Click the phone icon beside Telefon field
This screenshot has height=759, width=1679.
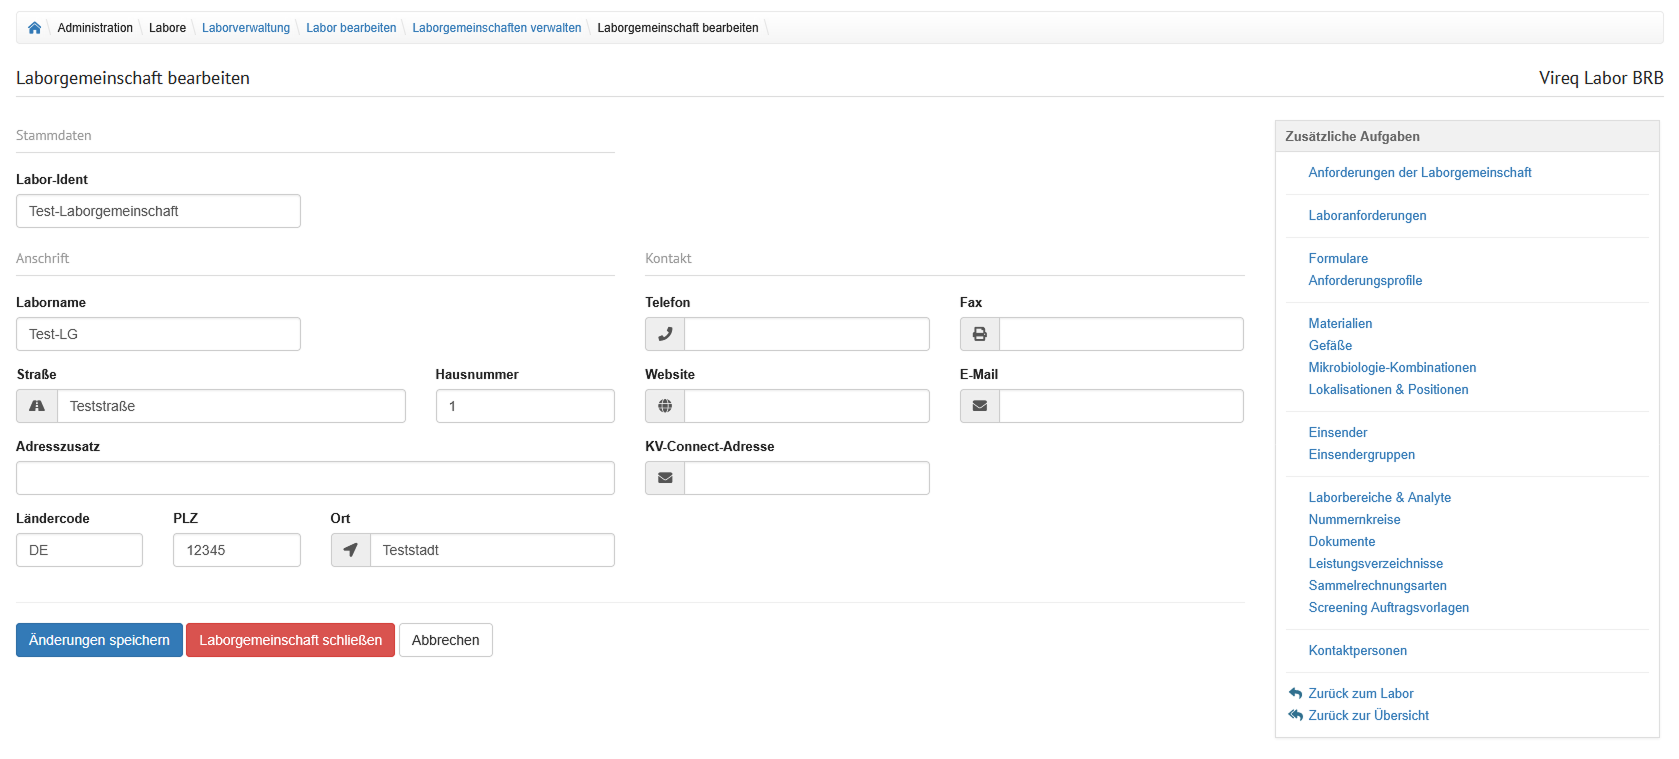[665, 334]
